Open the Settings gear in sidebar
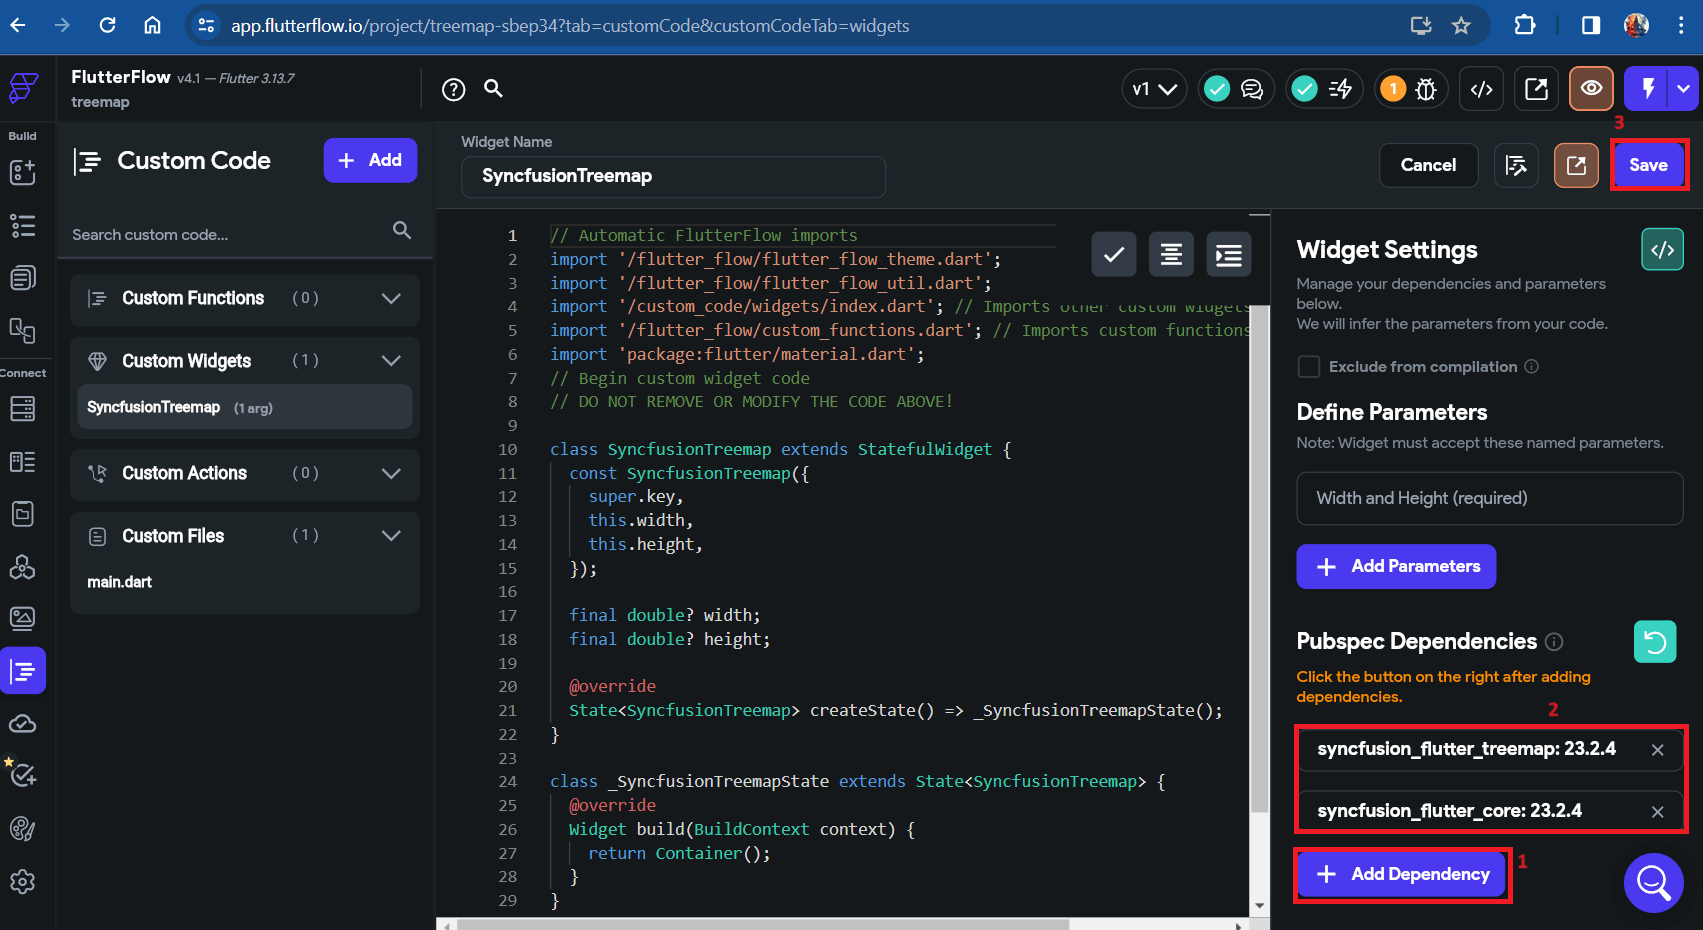Screen dimensions: 1703x930 (22, 881)
